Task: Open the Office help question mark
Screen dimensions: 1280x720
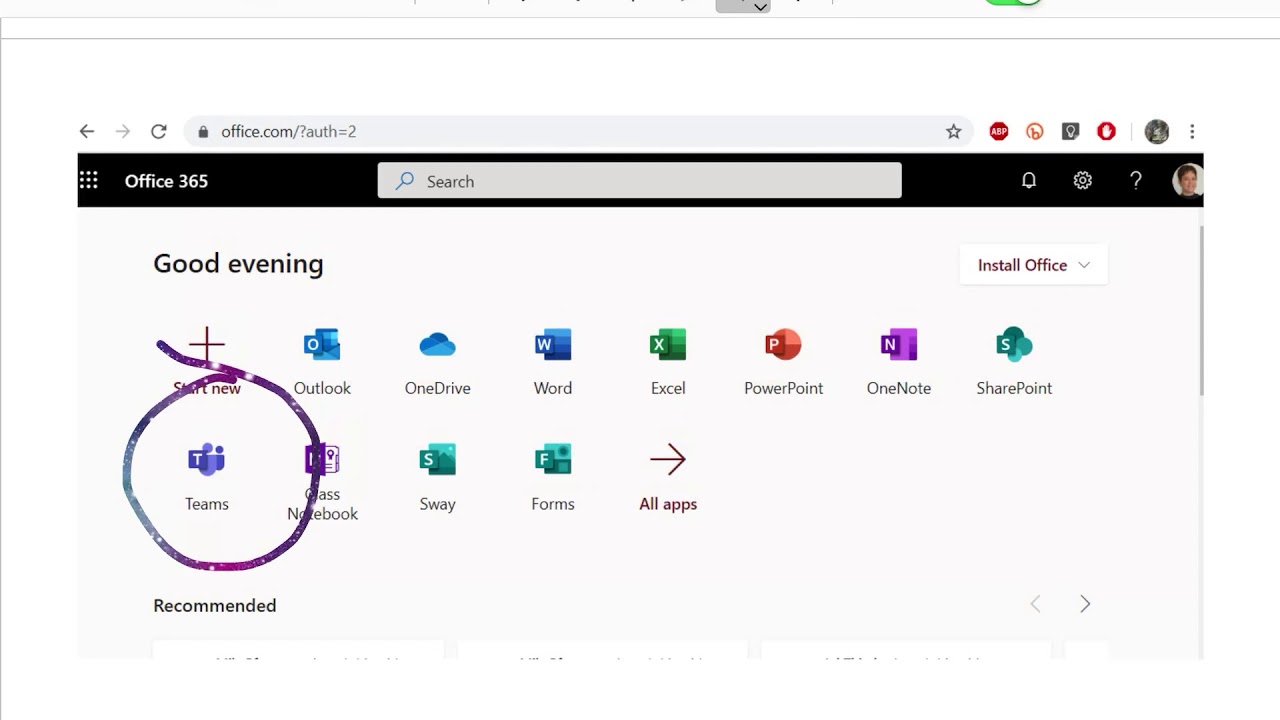Action: pyautogui.click(x=1136, y=180)
